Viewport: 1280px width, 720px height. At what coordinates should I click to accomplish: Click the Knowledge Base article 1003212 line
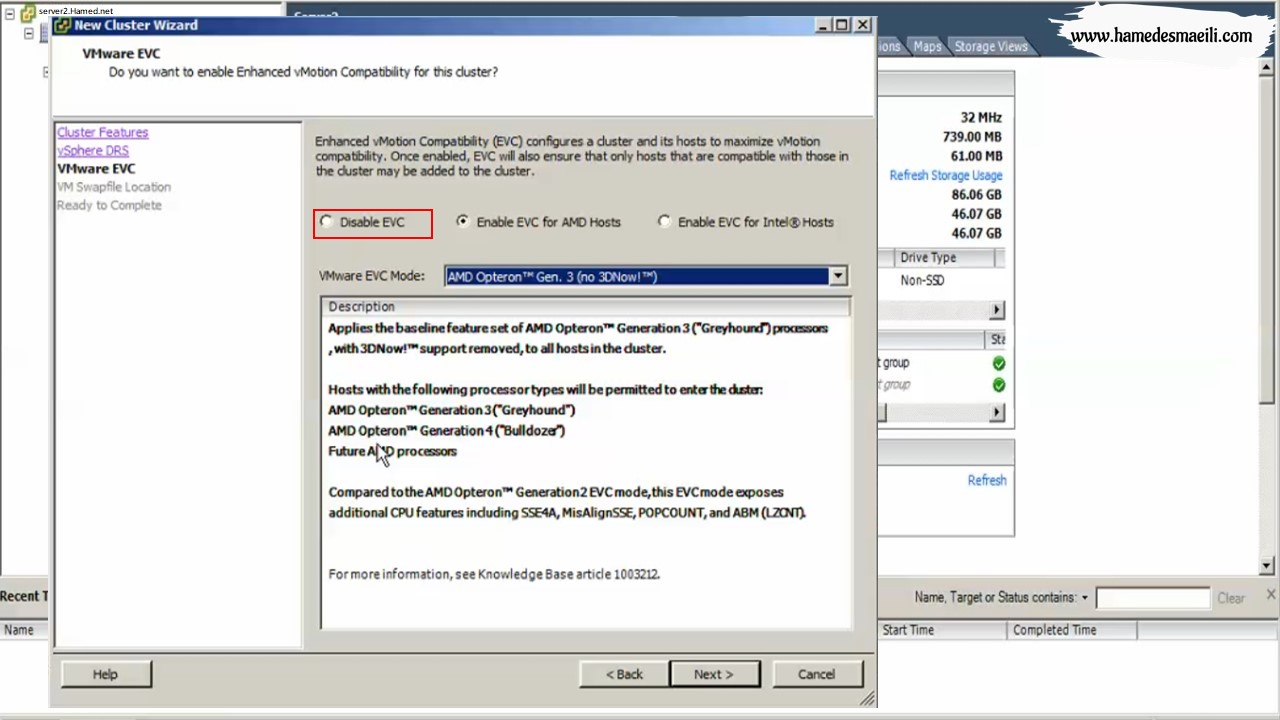tap(494, 574)
